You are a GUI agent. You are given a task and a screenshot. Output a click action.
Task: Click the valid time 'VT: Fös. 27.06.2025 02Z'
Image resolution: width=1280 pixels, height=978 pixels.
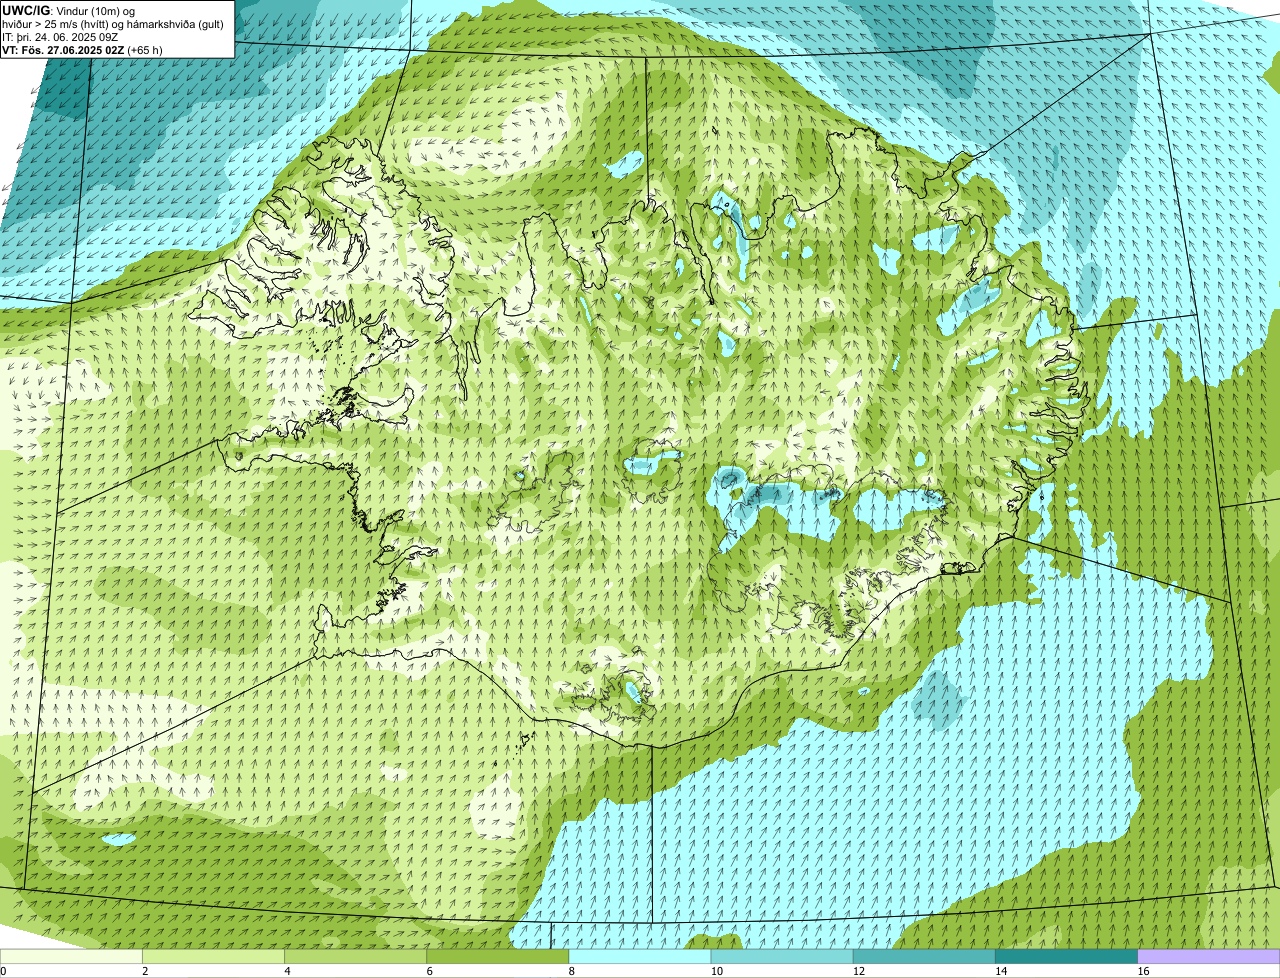[x=63, y=50]
